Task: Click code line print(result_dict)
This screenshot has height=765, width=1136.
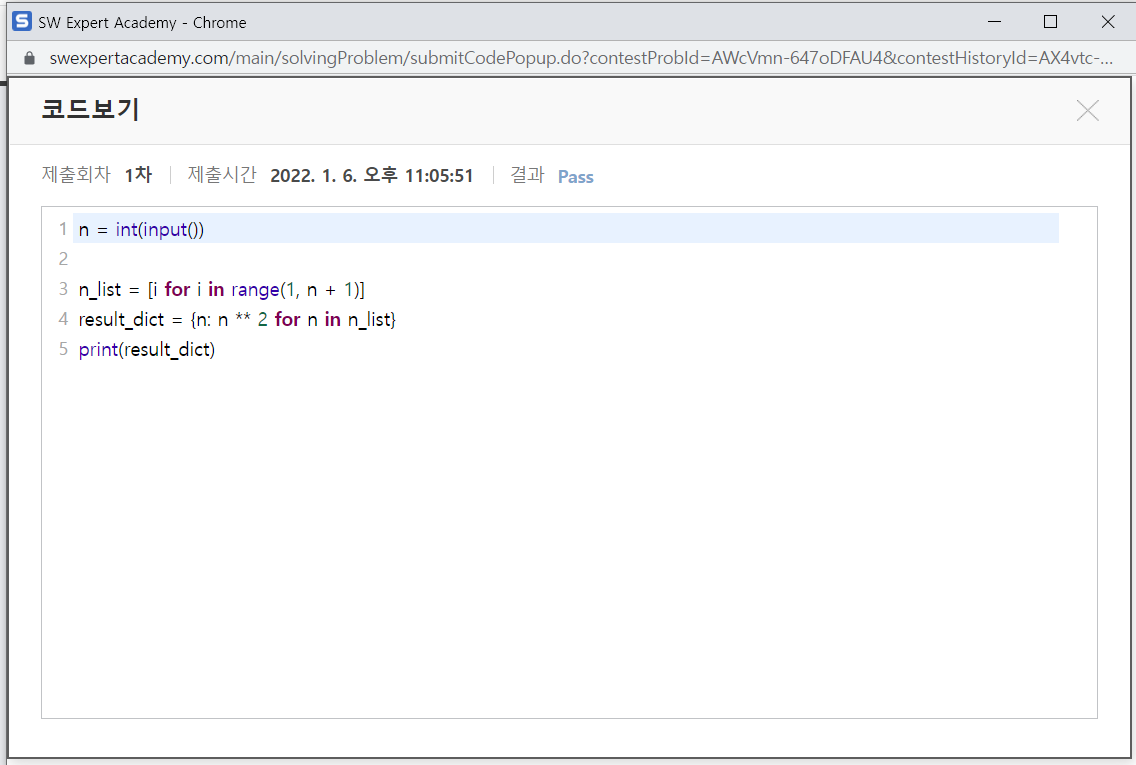Action: coord(147,350)
